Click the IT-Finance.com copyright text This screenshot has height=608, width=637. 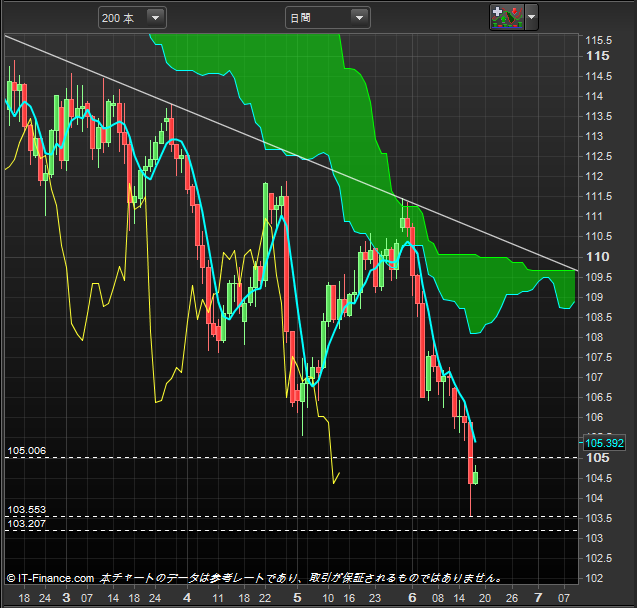coord(50,578)
